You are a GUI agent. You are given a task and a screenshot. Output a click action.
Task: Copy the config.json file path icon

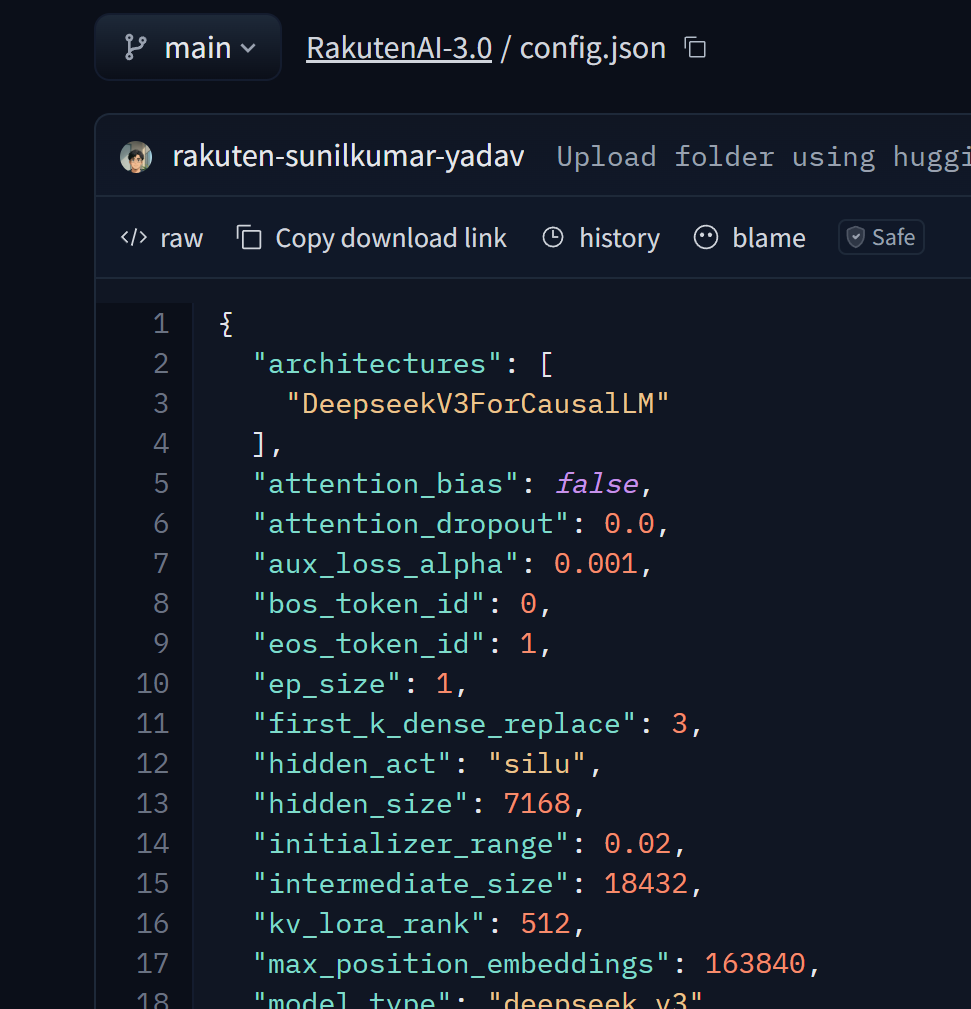[695, 48]
